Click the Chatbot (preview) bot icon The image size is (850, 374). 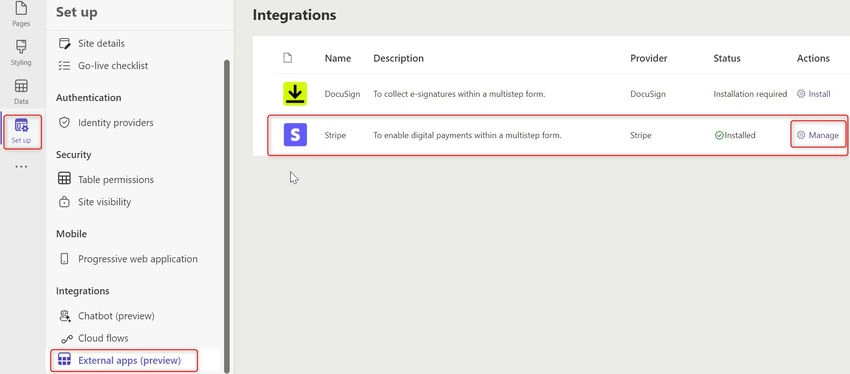(x=66, y=315)
